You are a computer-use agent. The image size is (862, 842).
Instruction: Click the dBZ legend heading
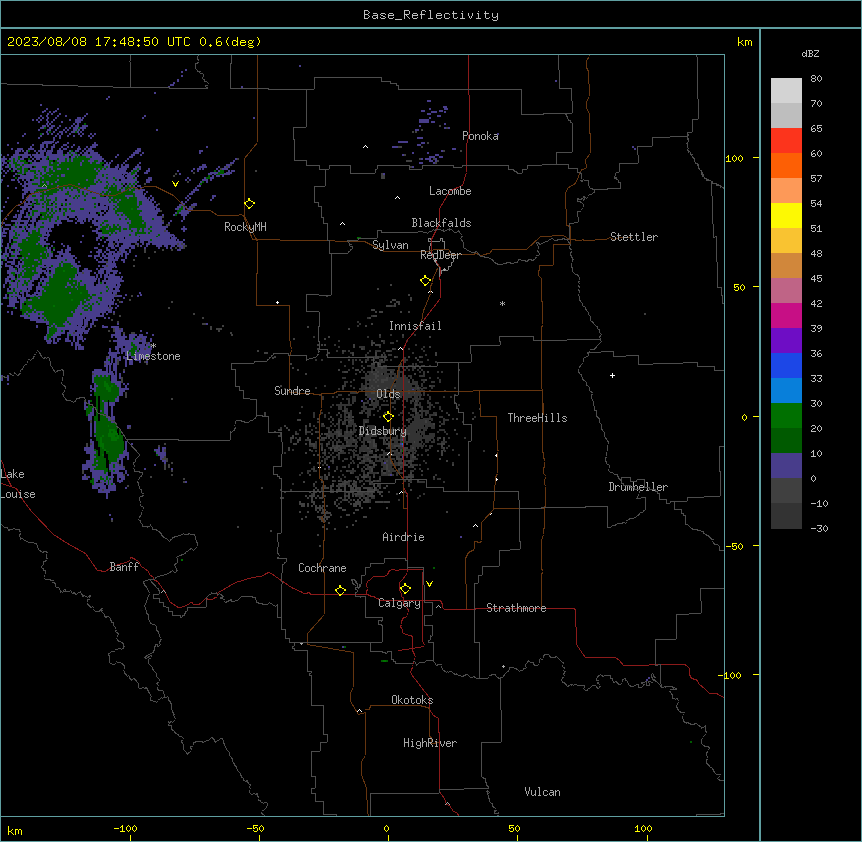pos(810,53)
